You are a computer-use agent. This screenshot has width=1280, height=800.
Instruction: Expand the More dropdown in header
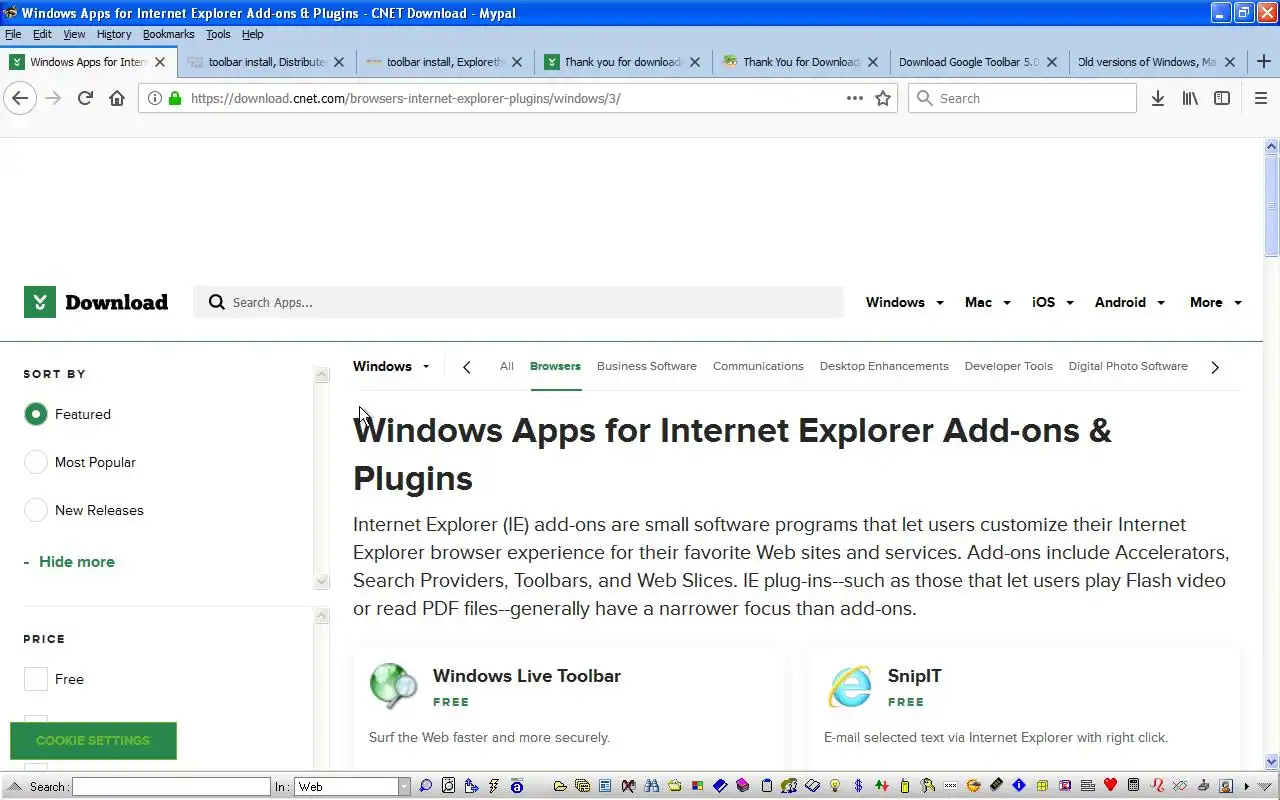coord(1216,302)
